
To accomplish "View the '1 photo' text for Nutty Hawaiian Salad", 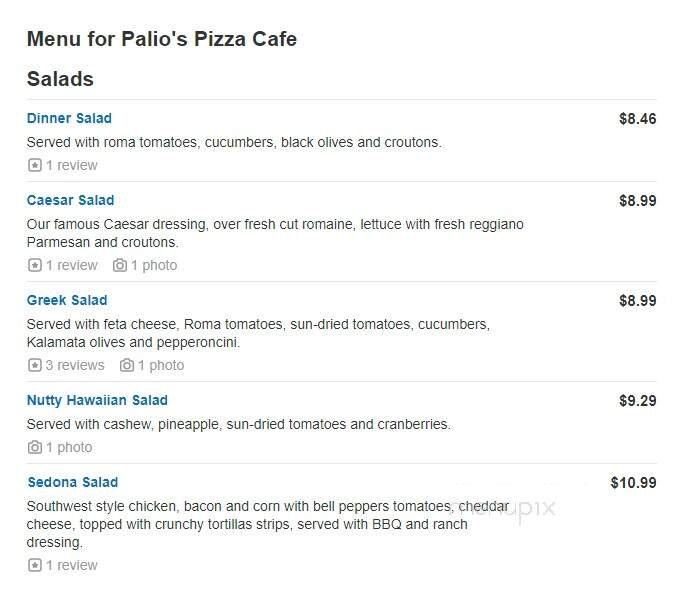I will pos(69,447).
